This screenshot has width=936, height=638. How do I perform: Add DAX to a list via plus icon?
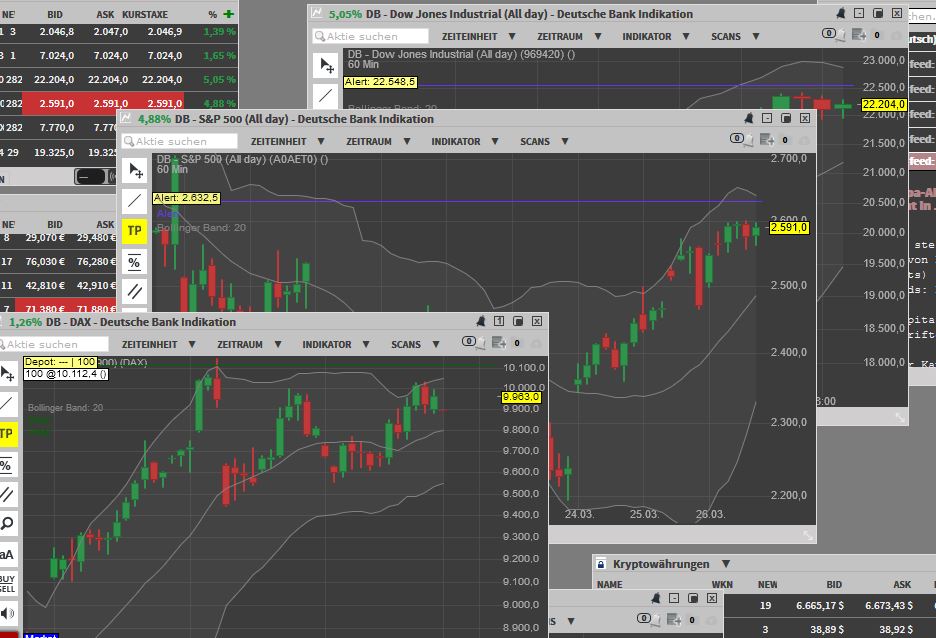(498, 343)
